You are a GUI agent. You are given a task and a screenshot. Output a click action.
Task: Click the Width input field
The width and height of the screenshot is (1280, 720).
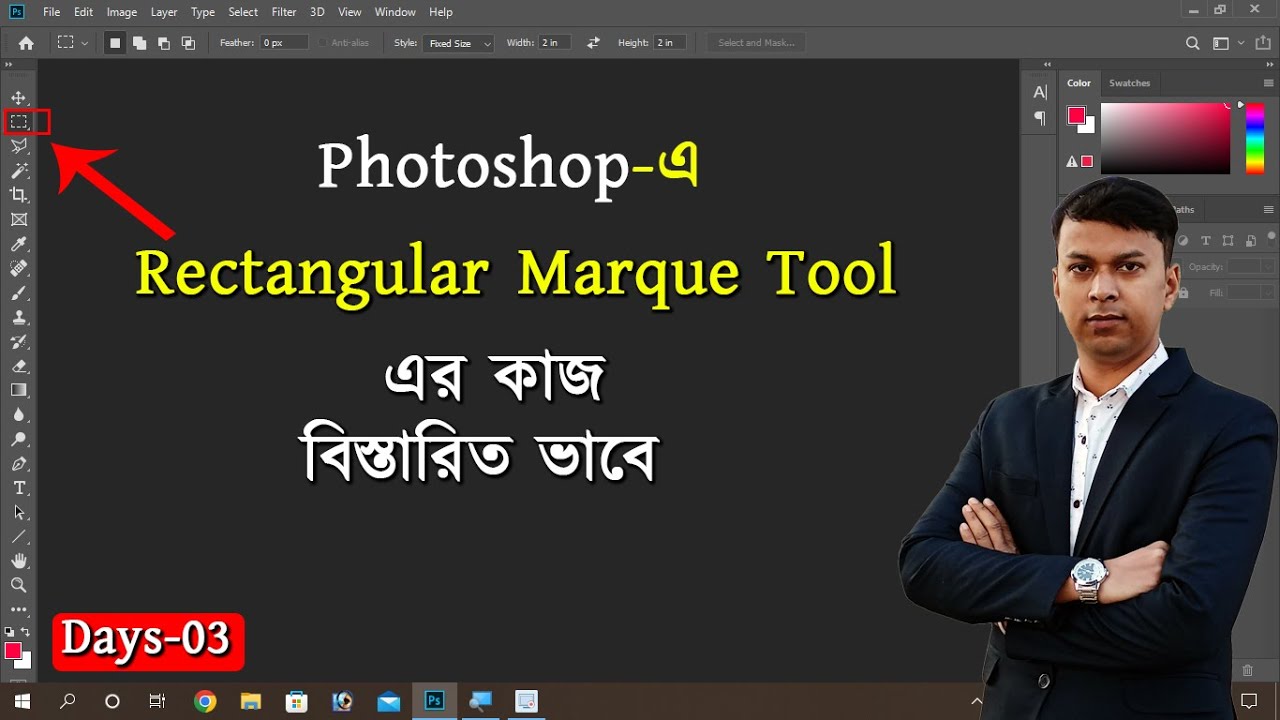[555, 43]
